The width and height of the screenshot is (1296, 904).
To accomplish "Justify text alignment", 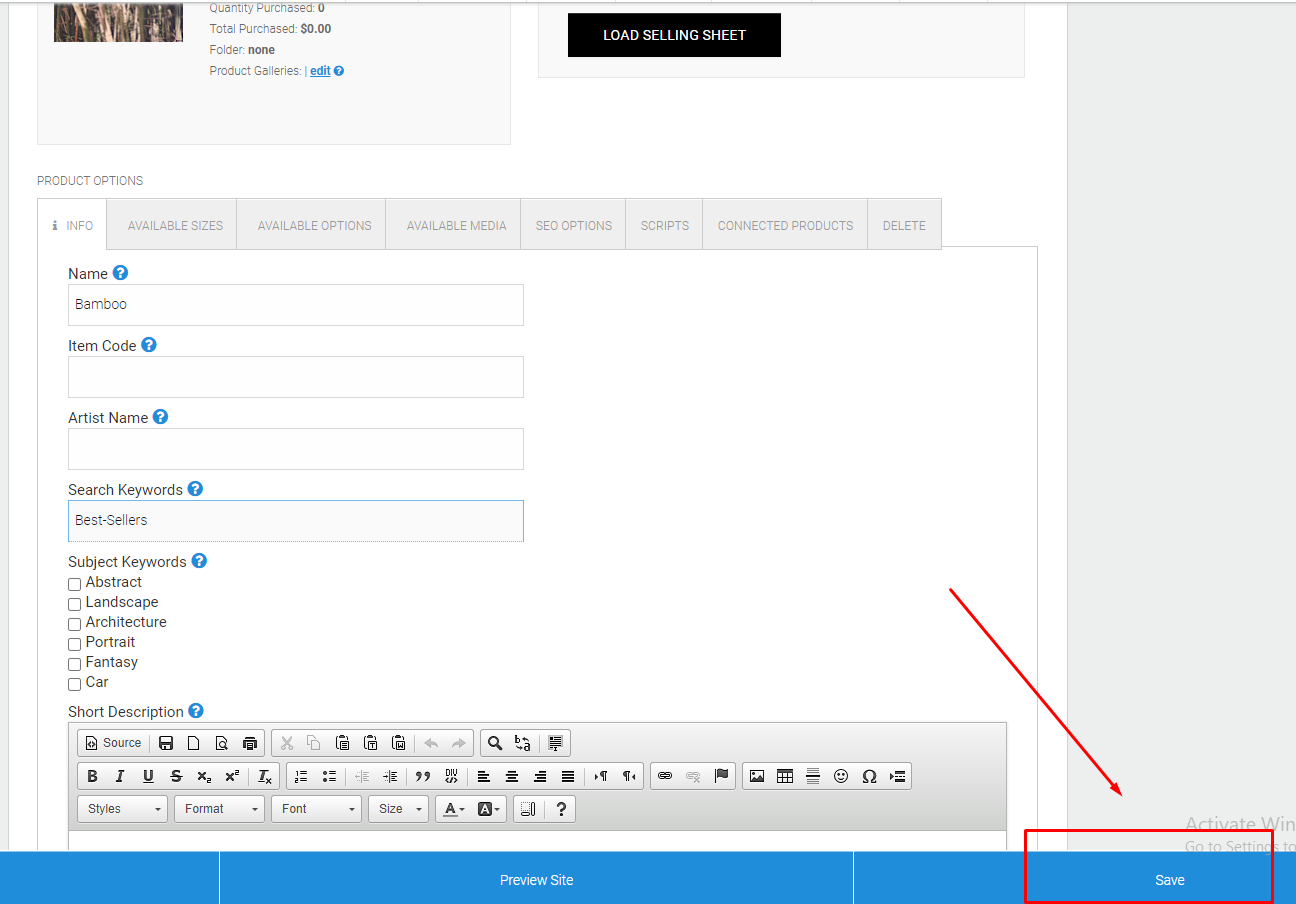I will [568, 776].
